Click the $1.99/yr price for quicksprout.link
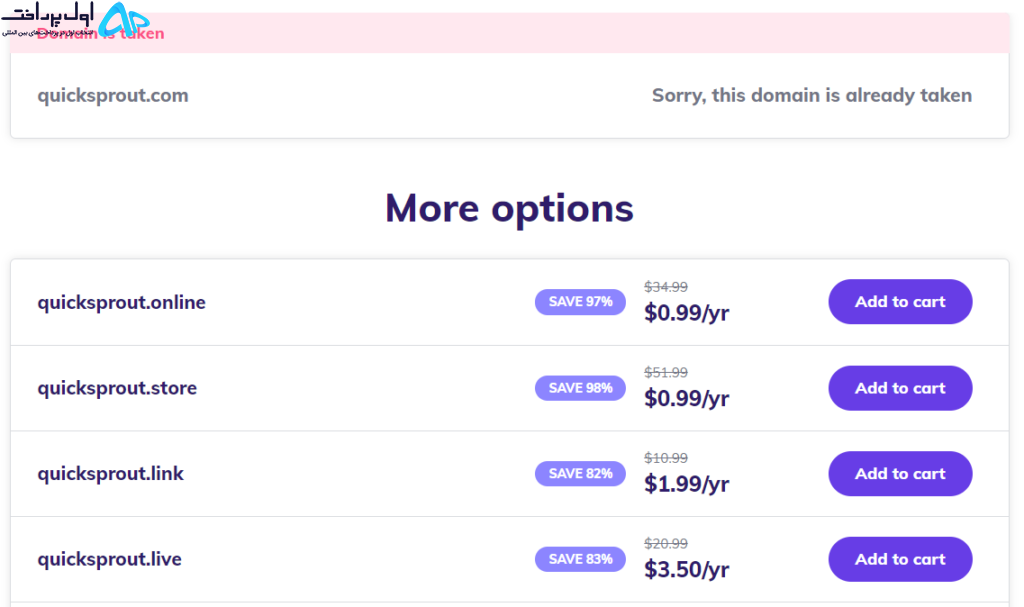Viewport: 1024px width, 607px height. tap(686, 484)
